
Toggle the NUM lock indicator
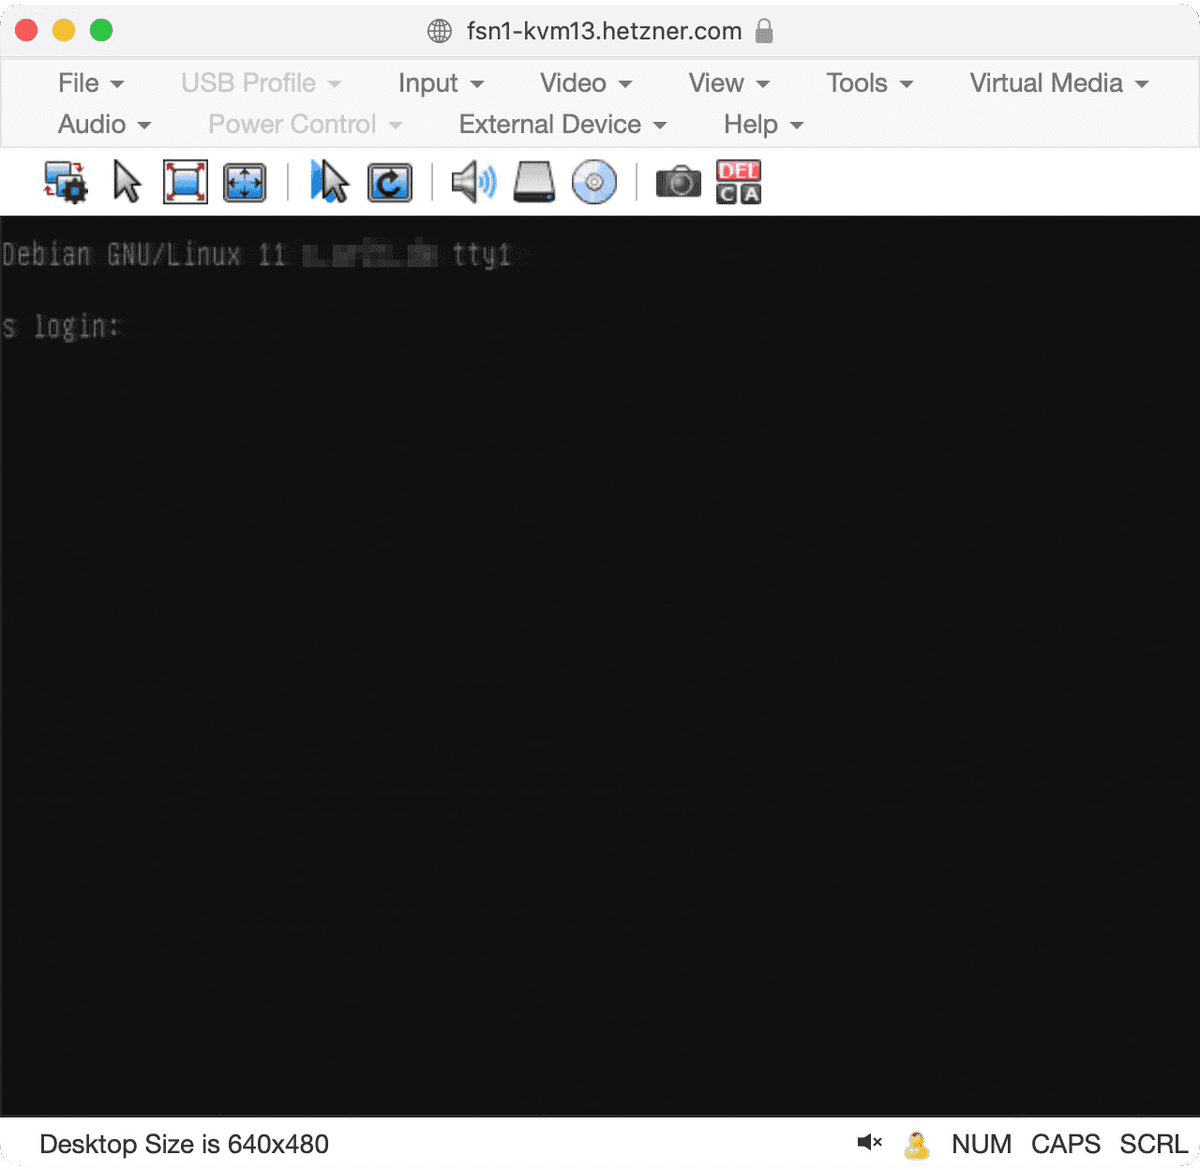pyautogui.click(x=982, y=1143)
